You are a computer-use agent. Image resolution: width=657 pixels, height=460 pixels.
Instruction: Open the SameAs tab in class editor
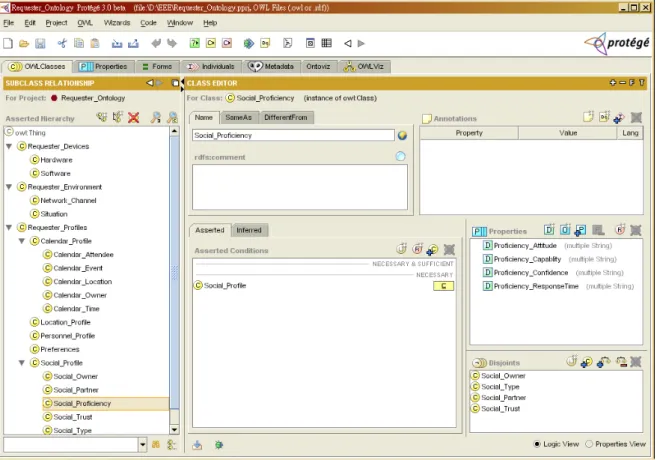click(239, 118)
